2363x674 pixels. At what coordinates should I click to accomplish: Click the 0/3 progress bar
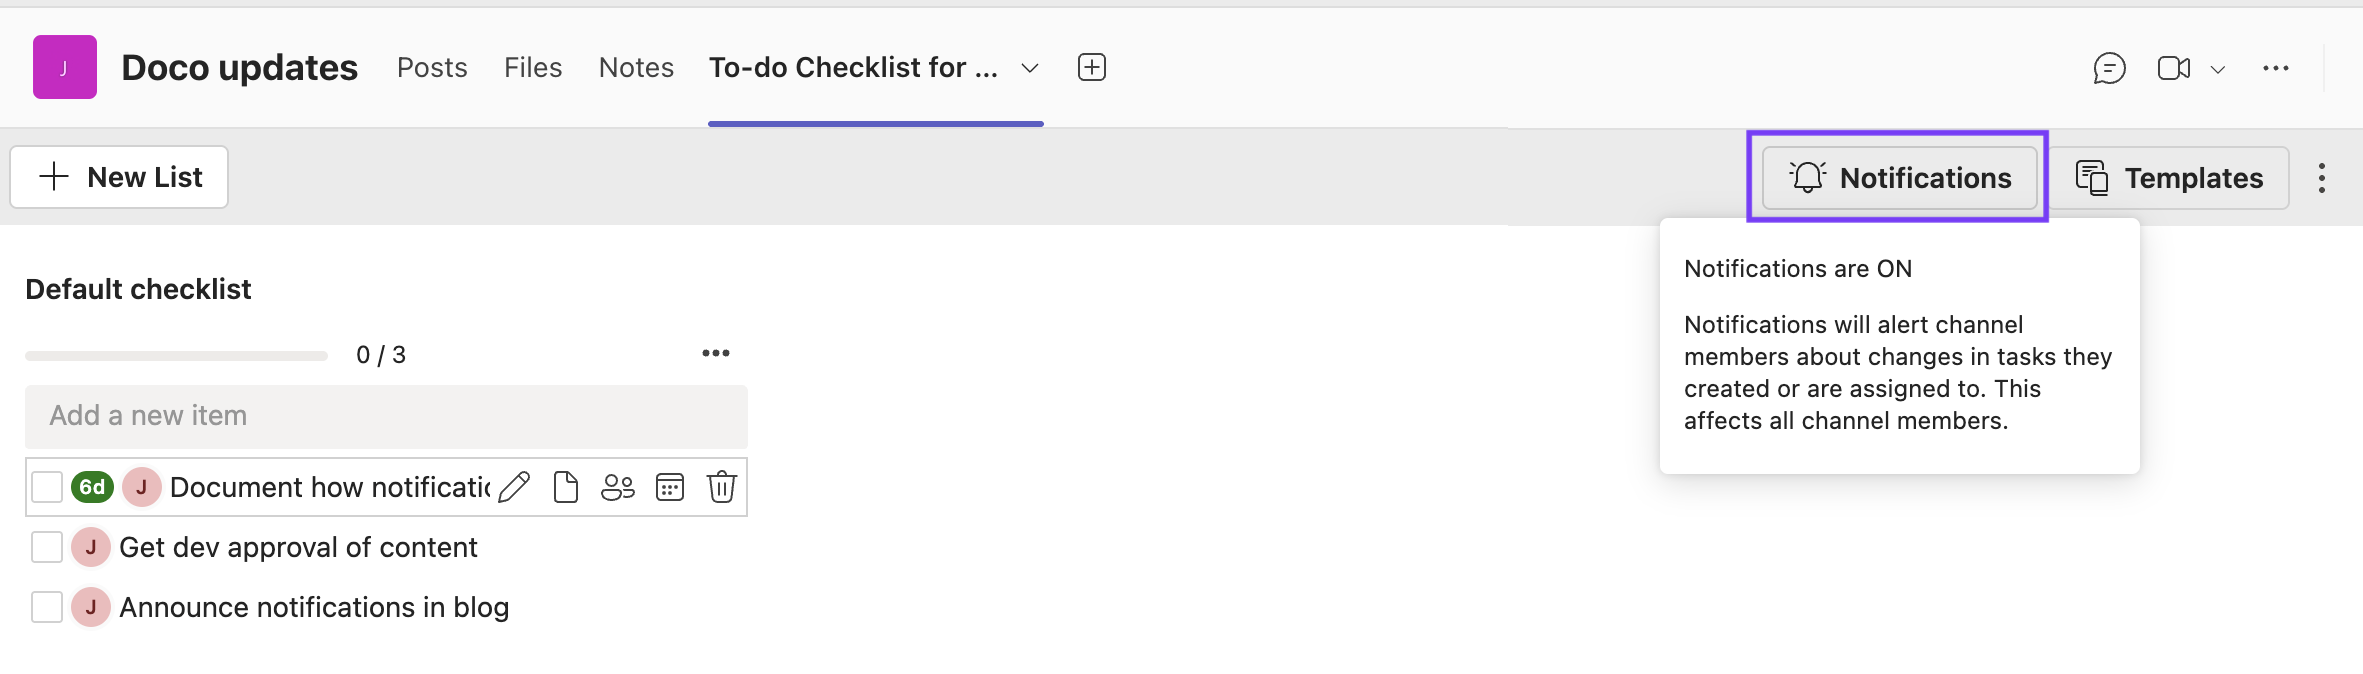coord(176,354)
